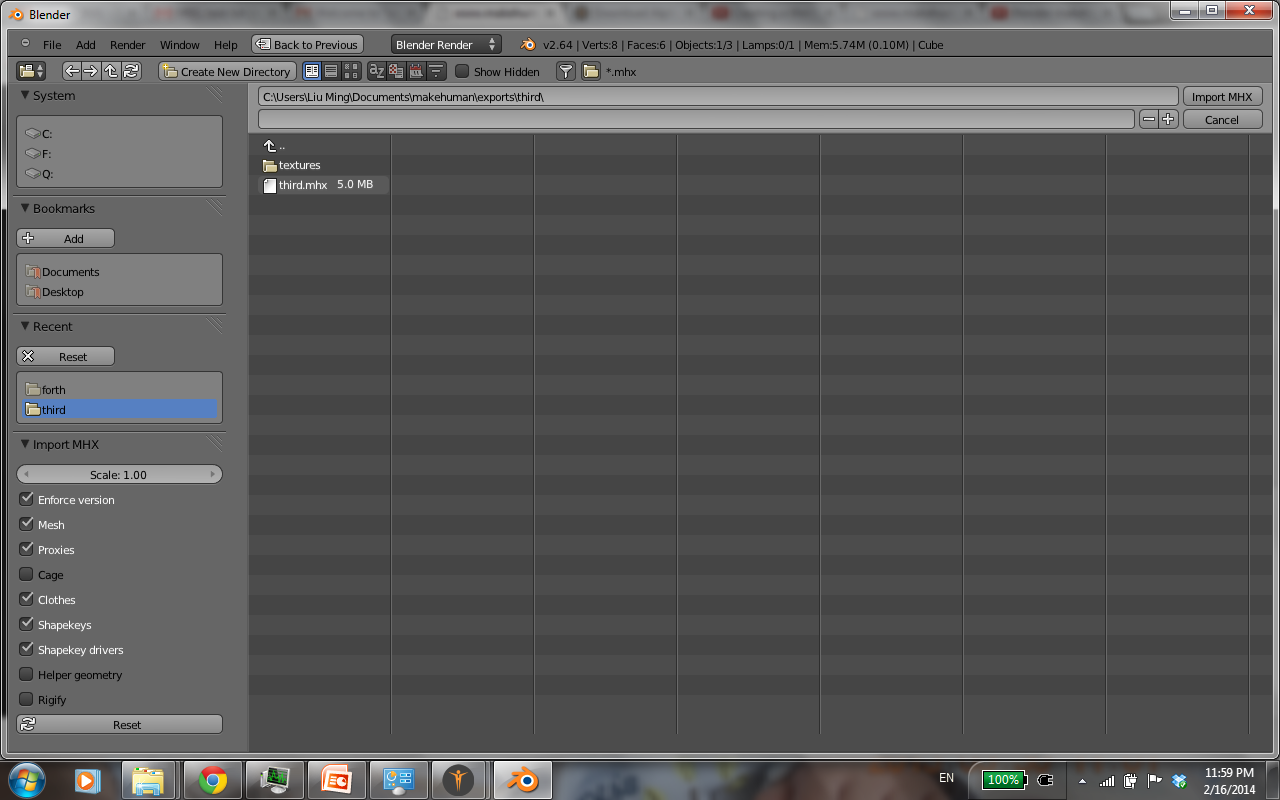The height and width of the screenshot is (800, 1280).
Task: Toggle Shapekey drivers checkbox
Action: (27, 649)
